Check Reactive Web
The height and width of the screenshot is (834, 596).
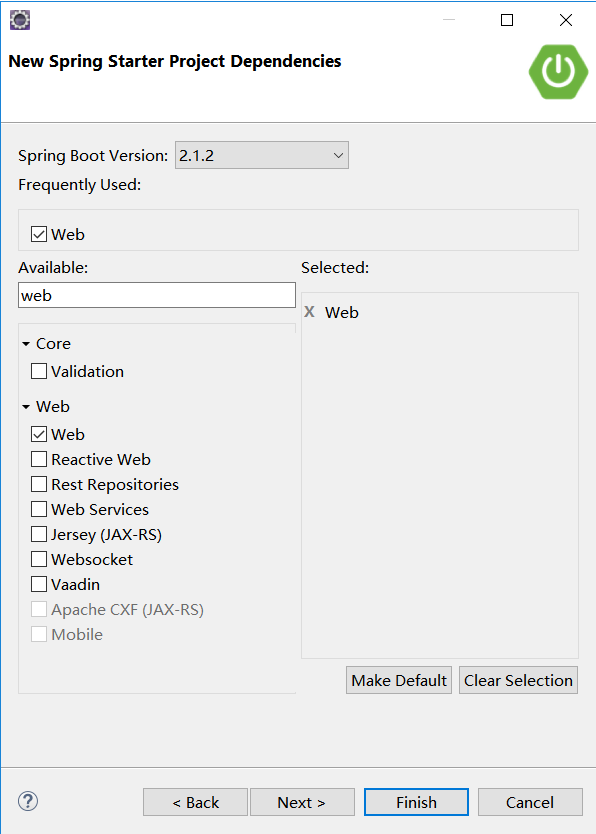tap(38, 459)
